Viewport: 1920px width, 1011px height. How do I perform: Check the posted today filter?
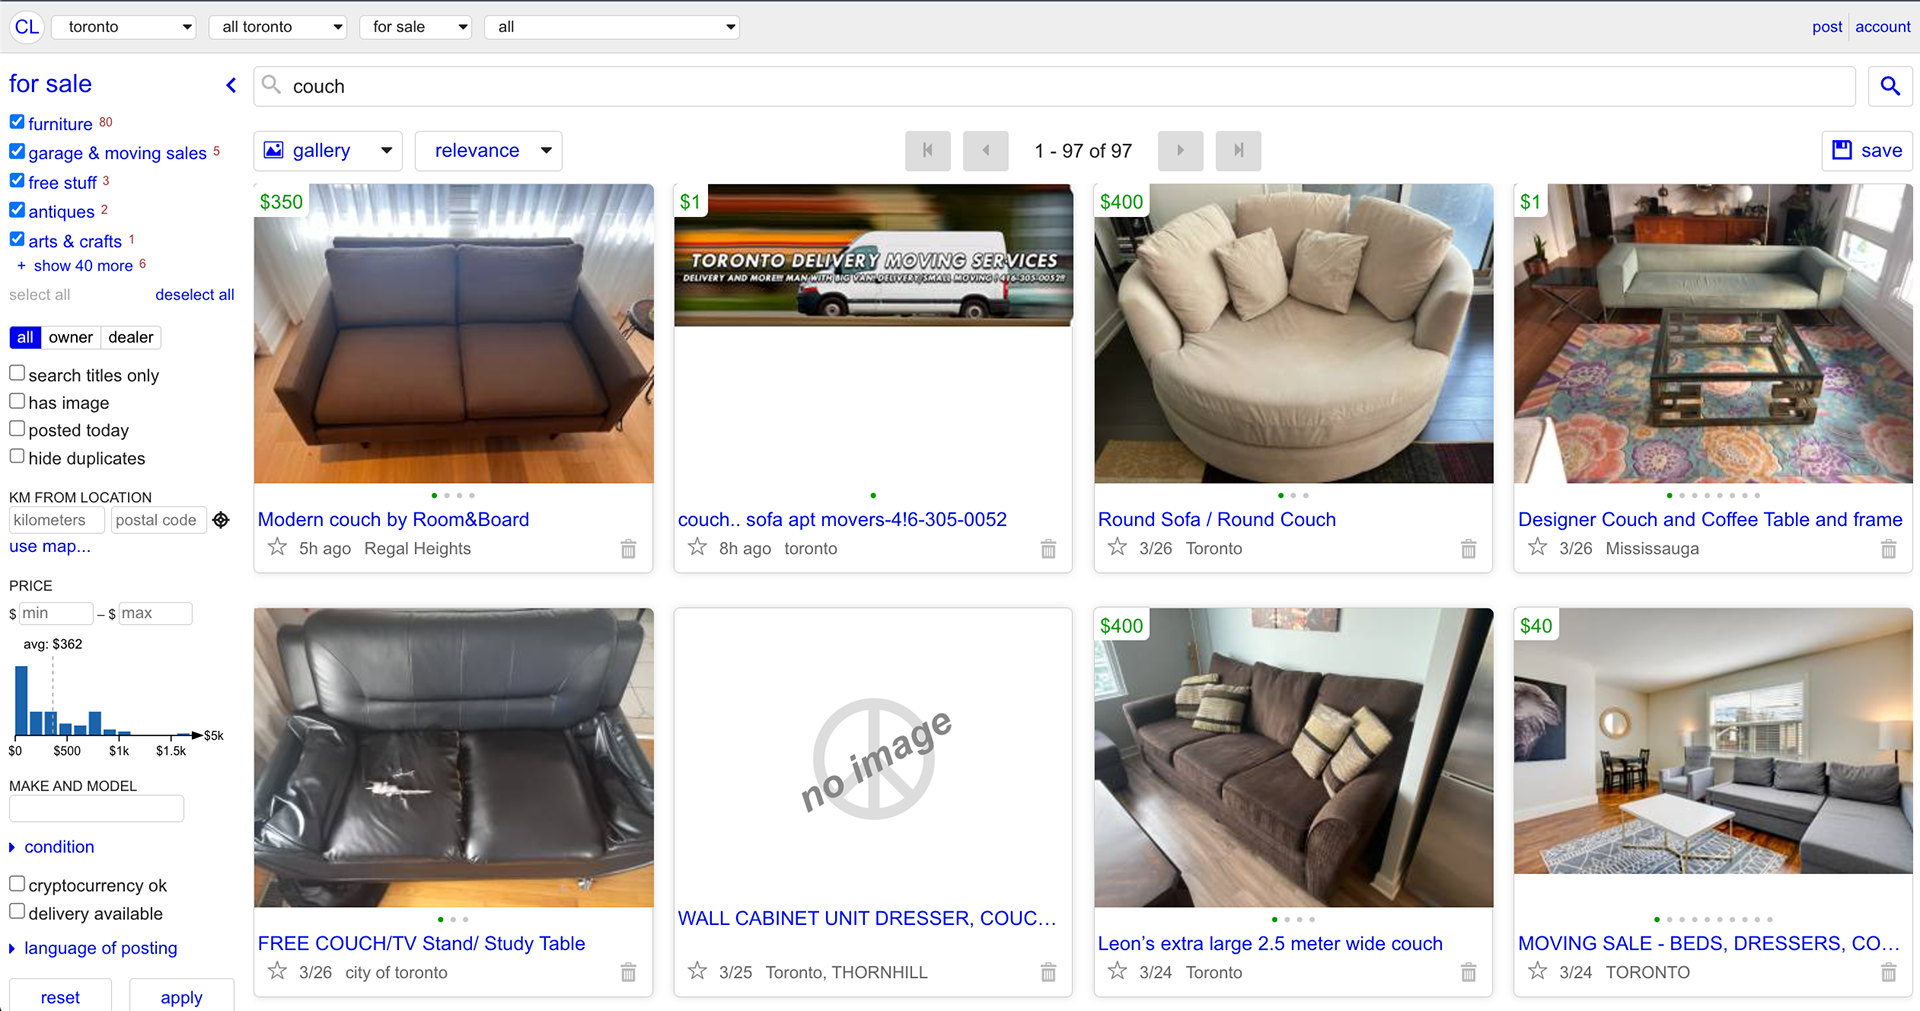pos(17,429)
